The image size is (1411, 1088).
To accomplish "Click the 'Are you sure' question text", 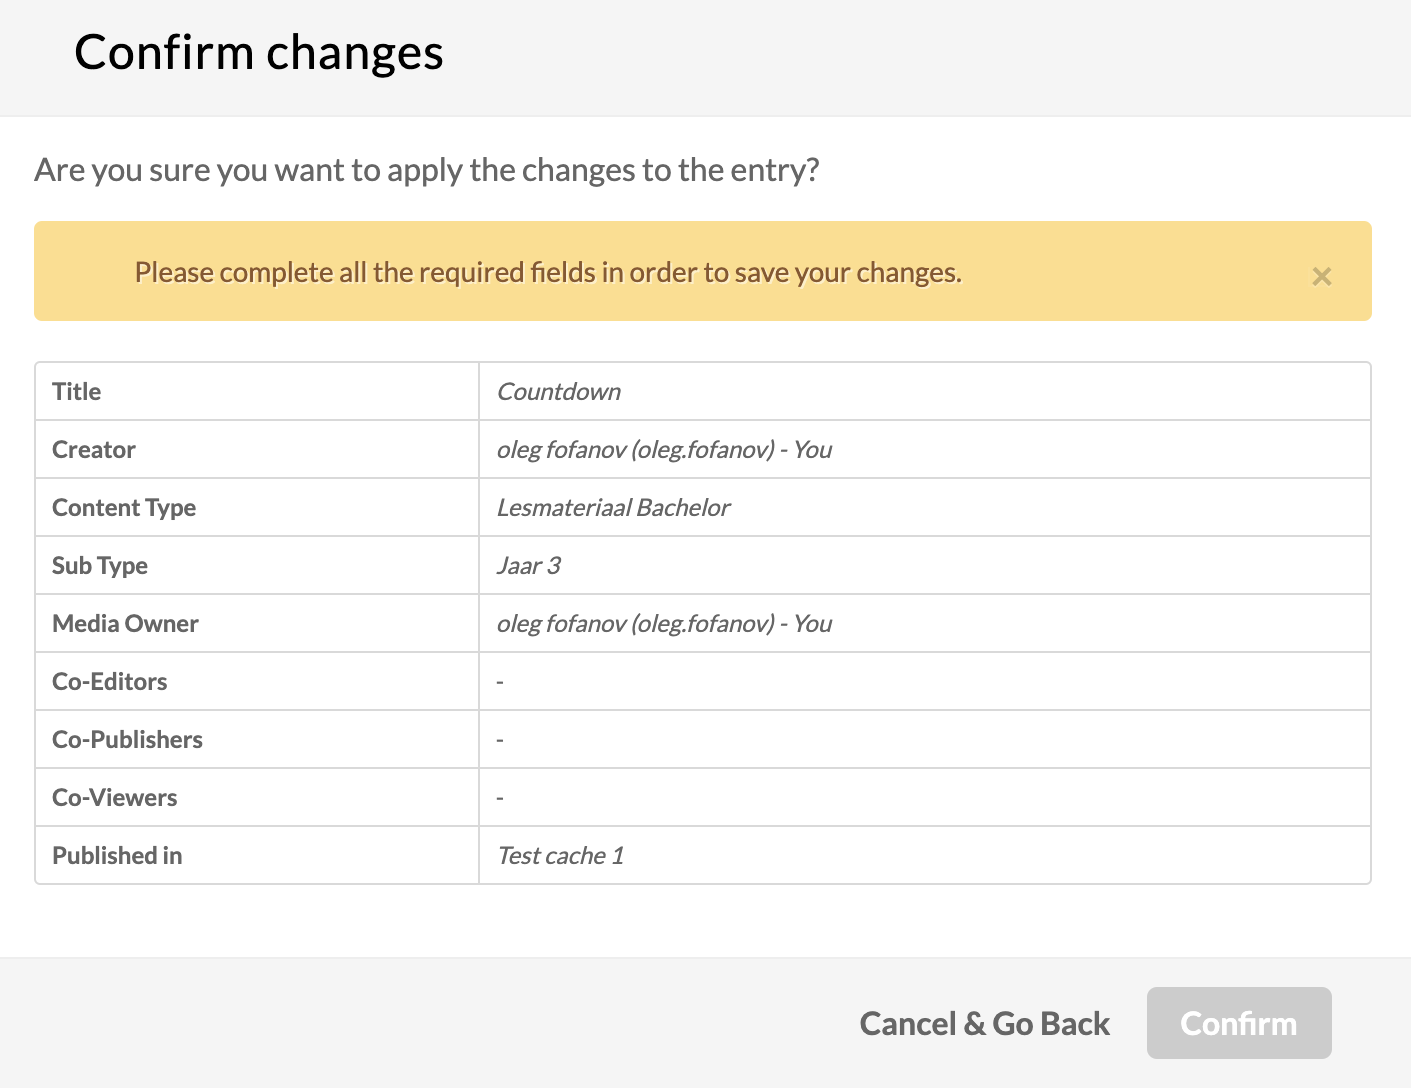I will click(x=427, y=170).
